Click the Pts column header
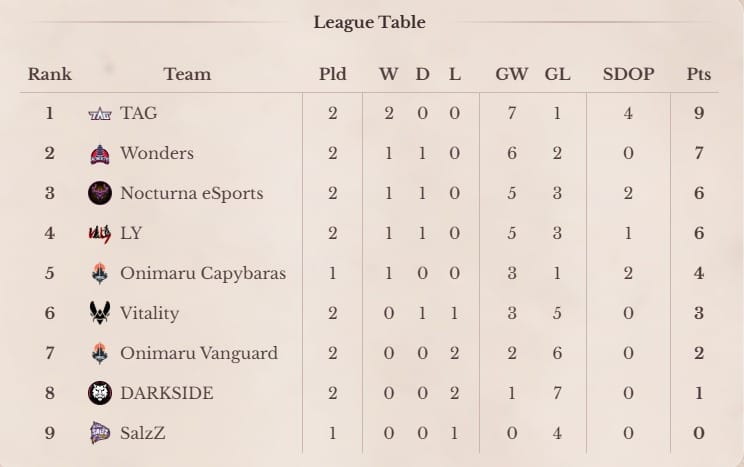The image size is (744, 467). tap(699, 74)
